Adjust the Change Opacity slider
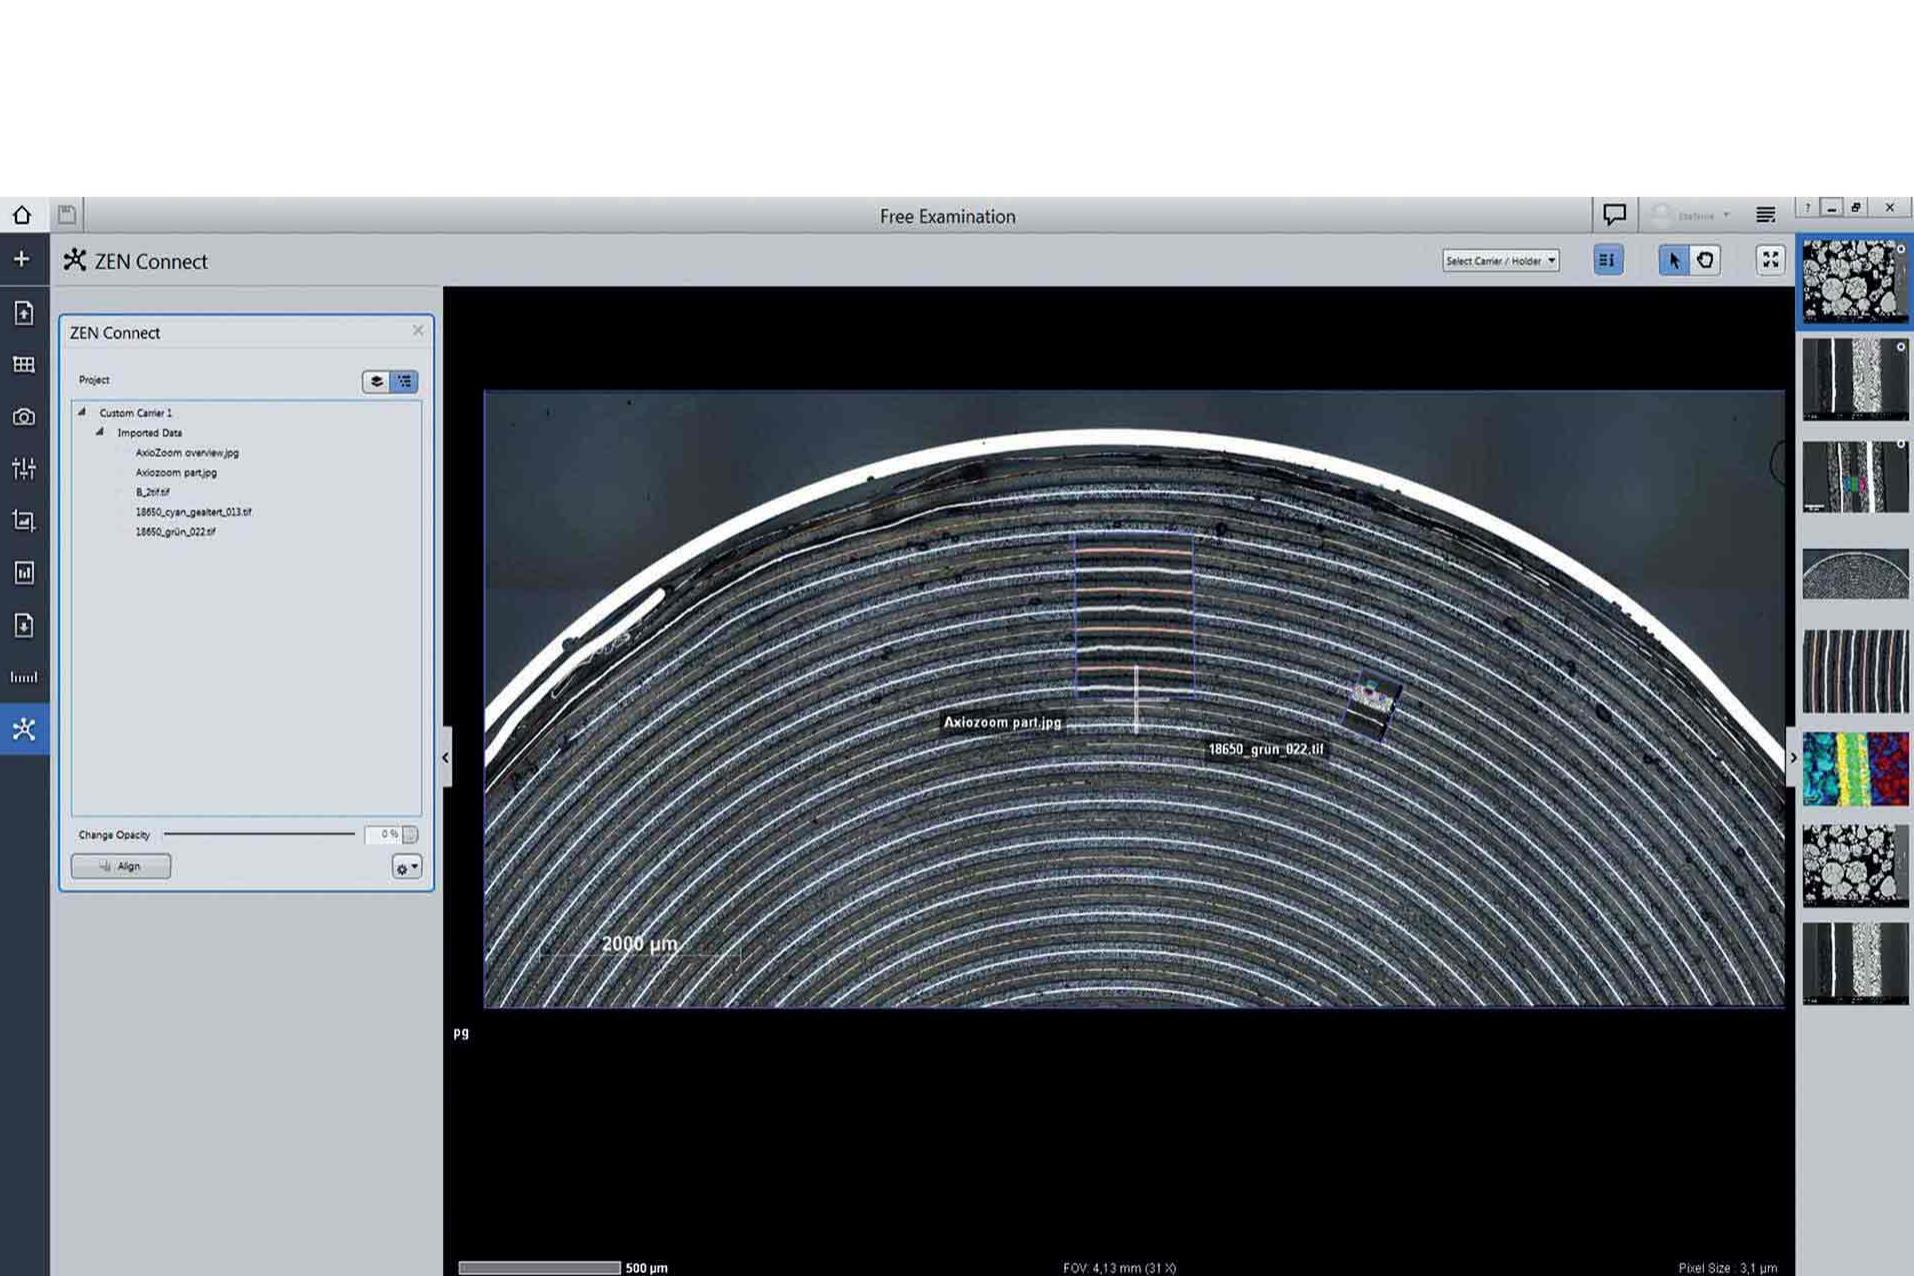1914x1276 pixels. pyautogui.click(x=259, y=833)
